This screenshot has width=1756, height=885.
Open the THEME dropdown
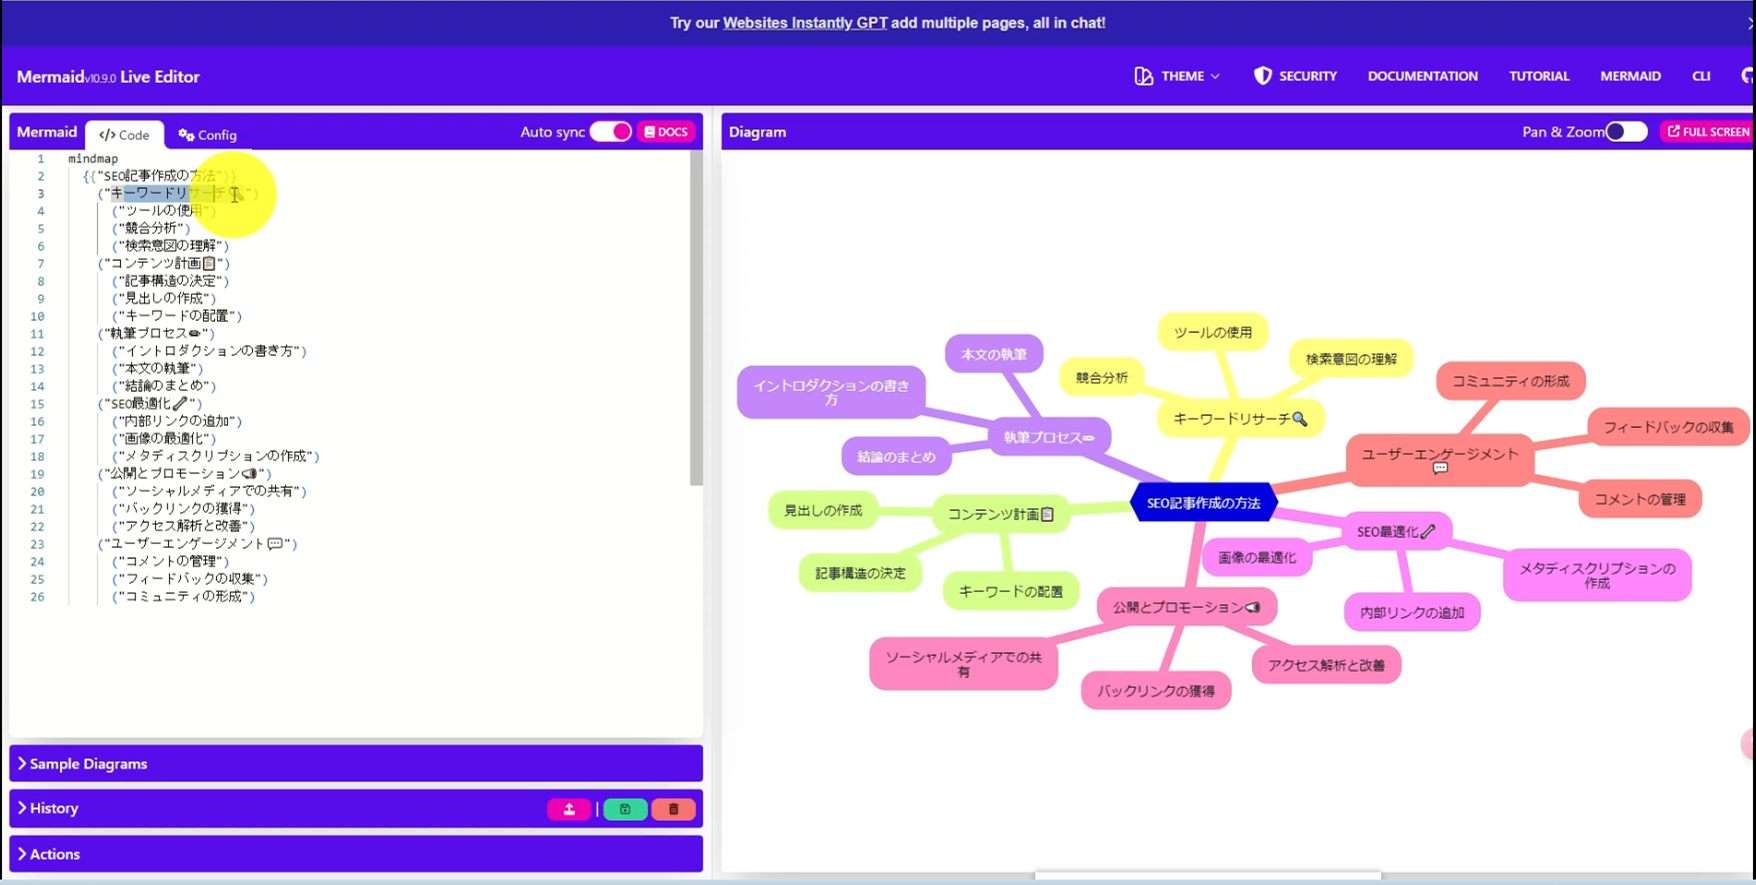[1178, 76]
